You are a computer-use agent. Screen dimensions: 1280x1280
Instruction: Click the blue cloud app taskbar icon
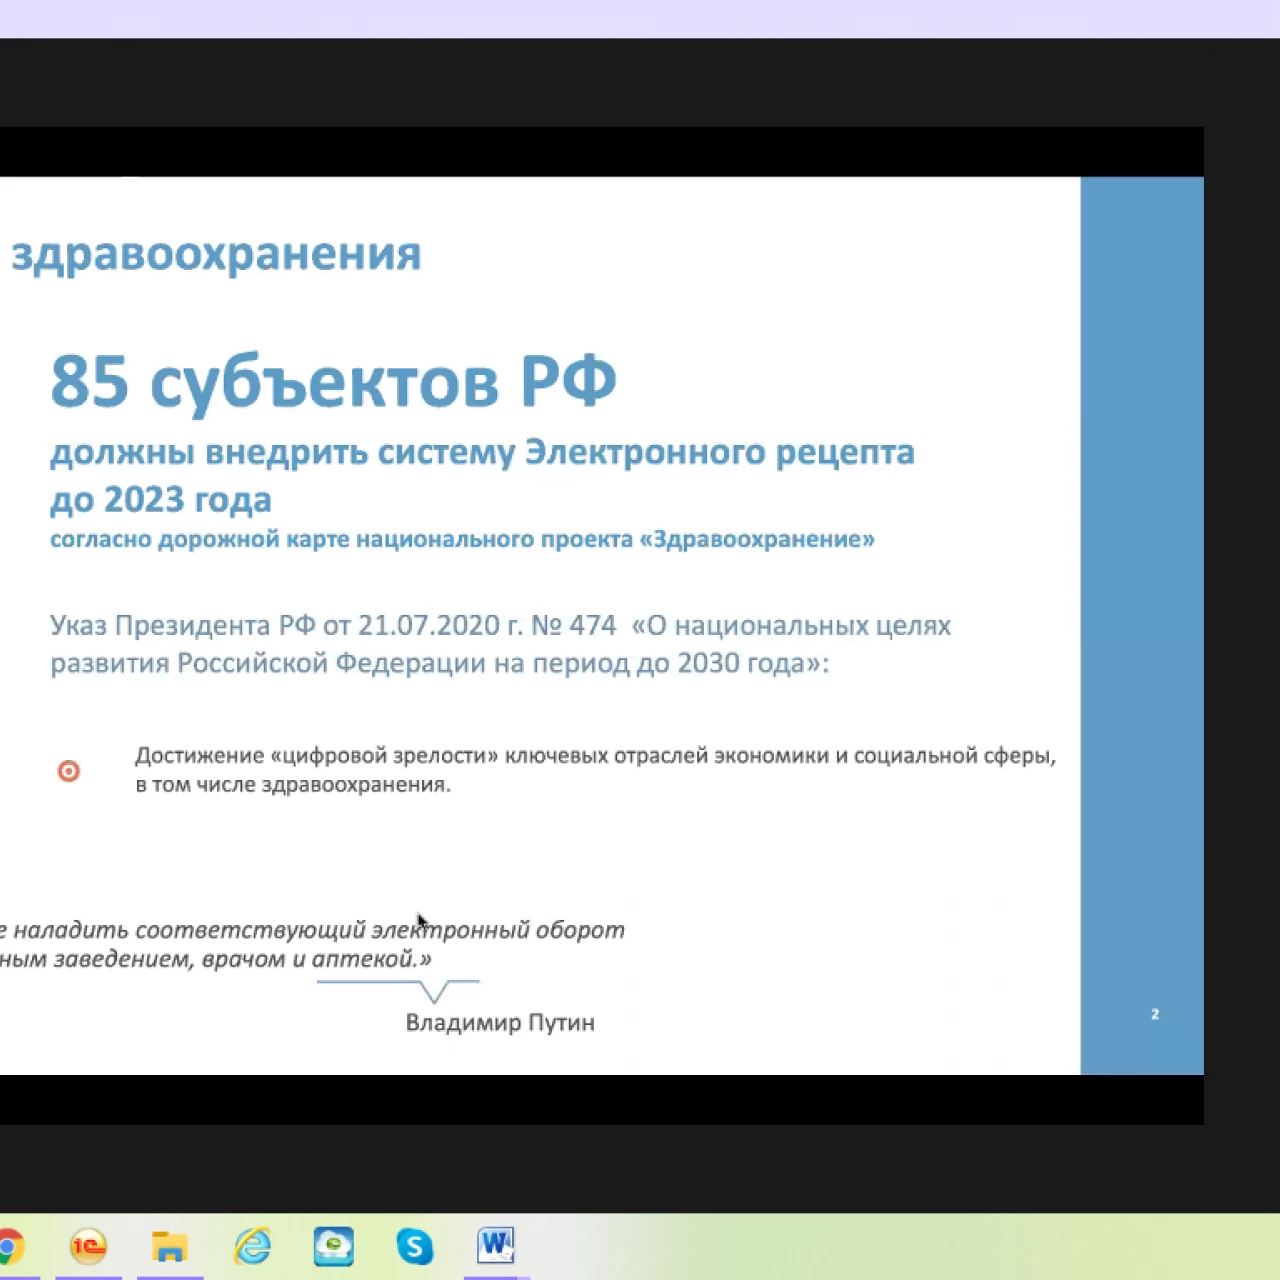[x=333, y=1247]
